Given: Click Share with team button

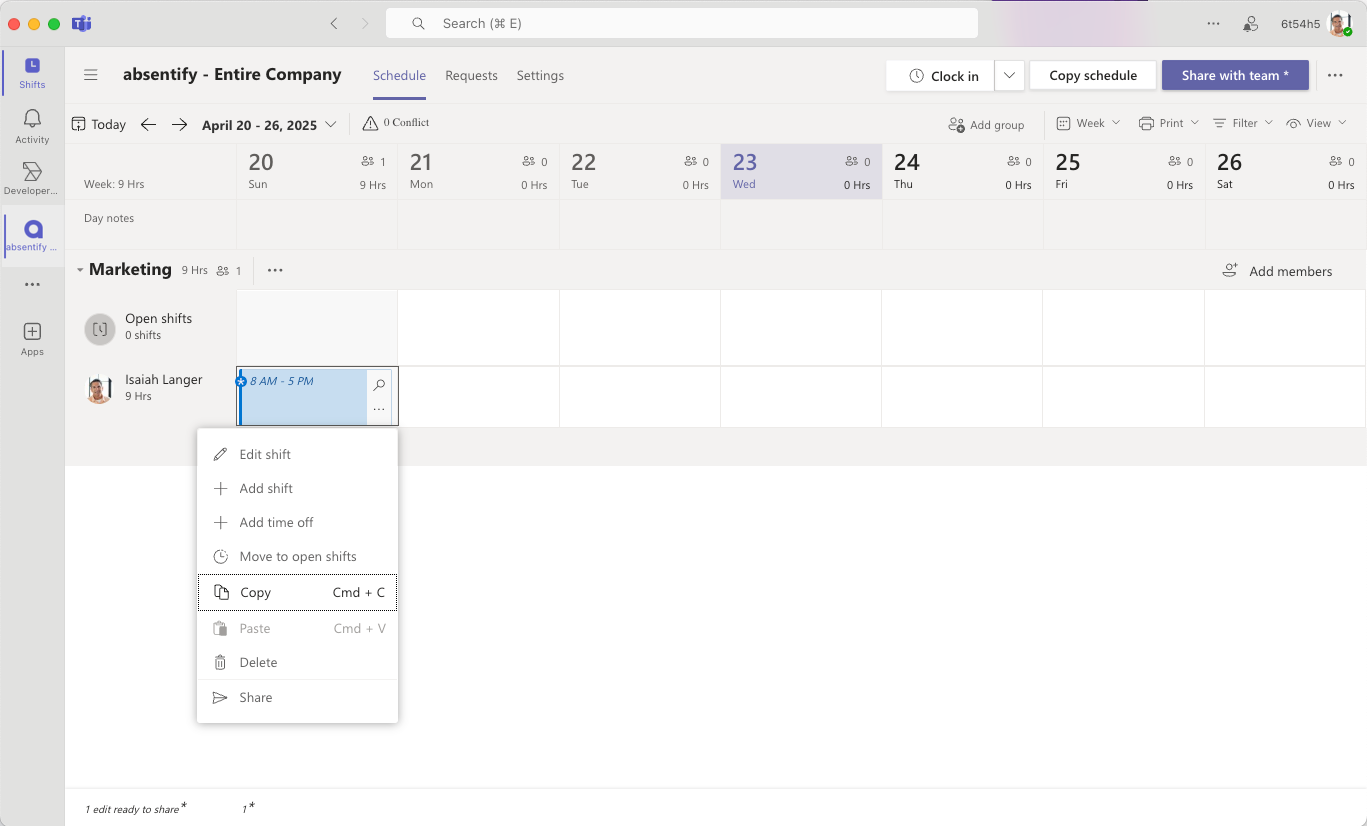Looking at the screenshot, I should pos(1235,75).
